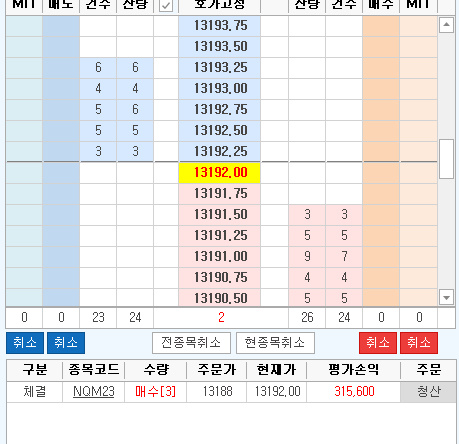The width and height of the screenshot is (459, 444).
Task: Select the highlighted current price 13192.00 cell
Action: pyautogui.click(x=220, y=173)
